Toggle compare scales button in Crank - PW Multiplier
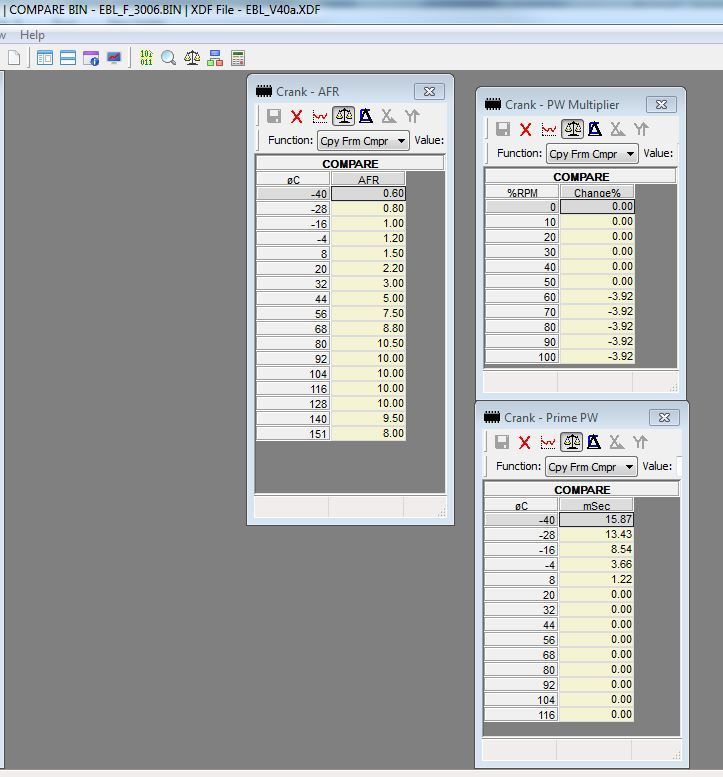Image resolution: width=723 pixels, height=777 pixels. coord(572,129)
